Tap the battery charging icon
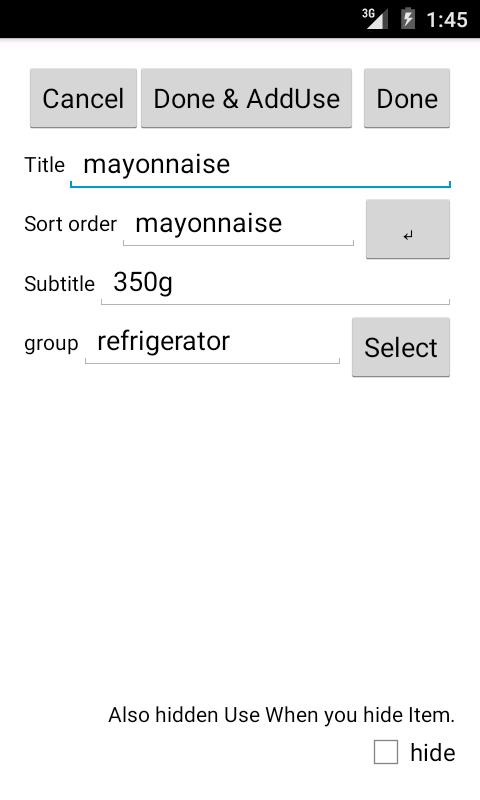This screenshot has width=480, height=800. click(x=408, y=19)
